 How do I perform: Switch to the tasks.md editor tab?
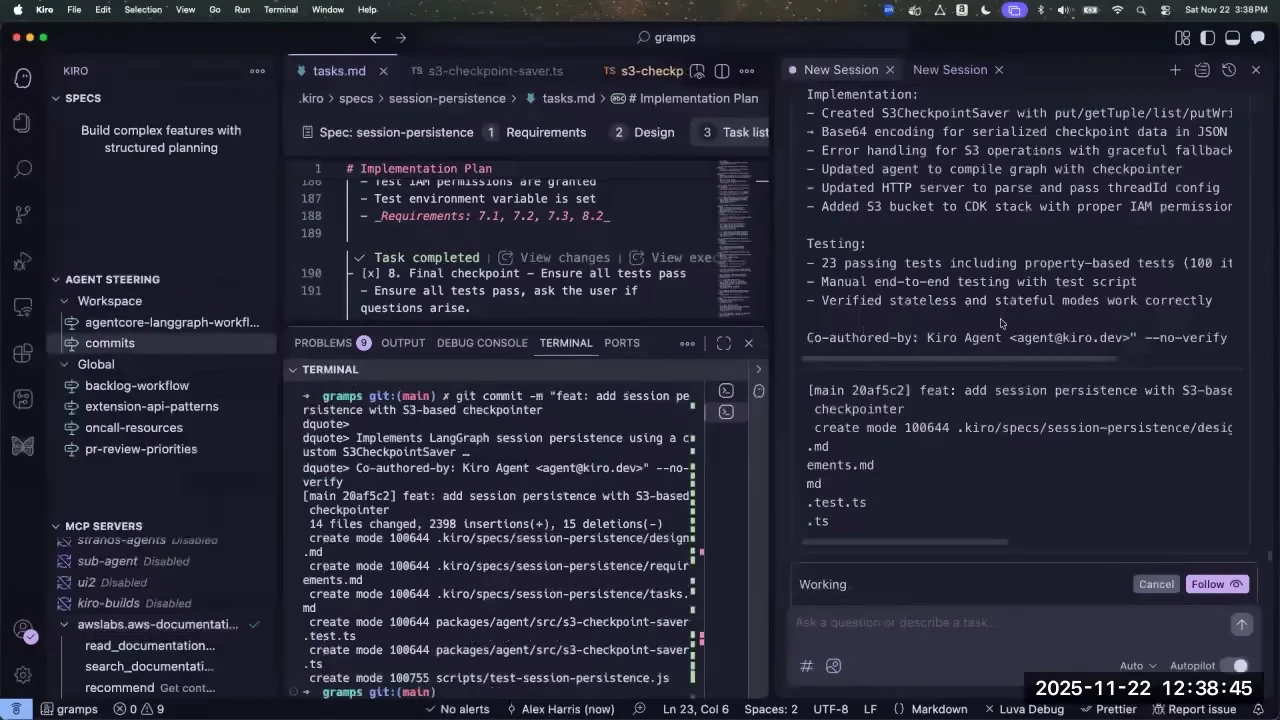(x=340, y=71)
